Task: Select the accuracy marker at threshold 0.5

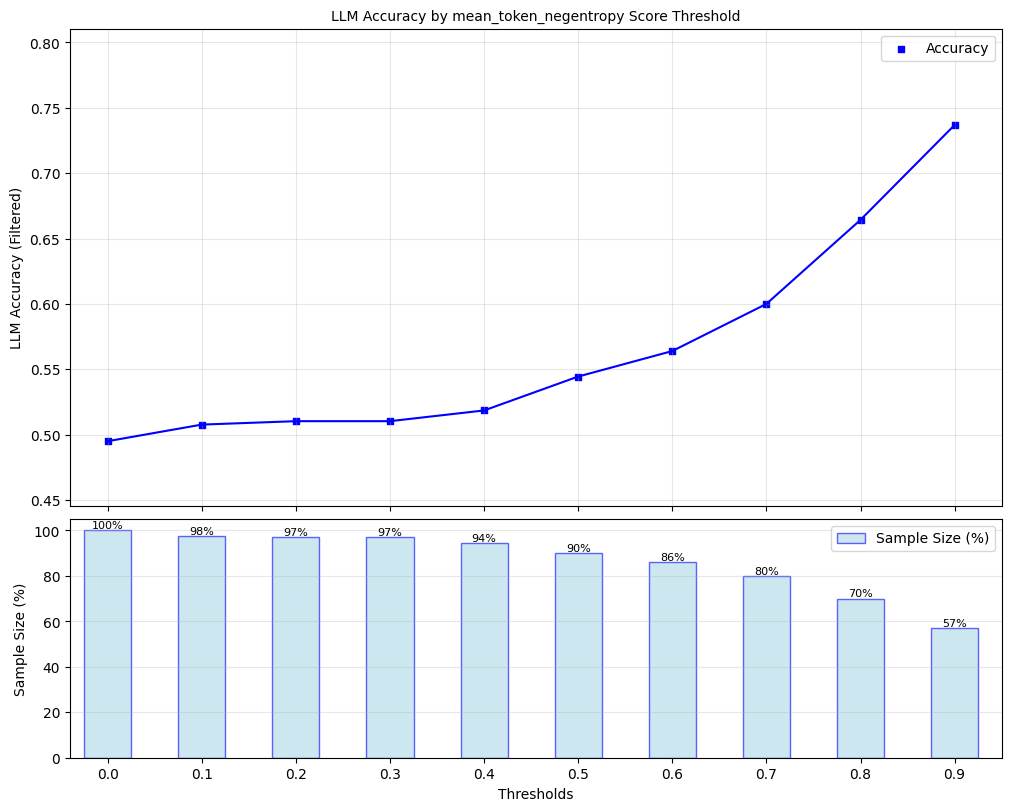Action: [x=578, y=377]
